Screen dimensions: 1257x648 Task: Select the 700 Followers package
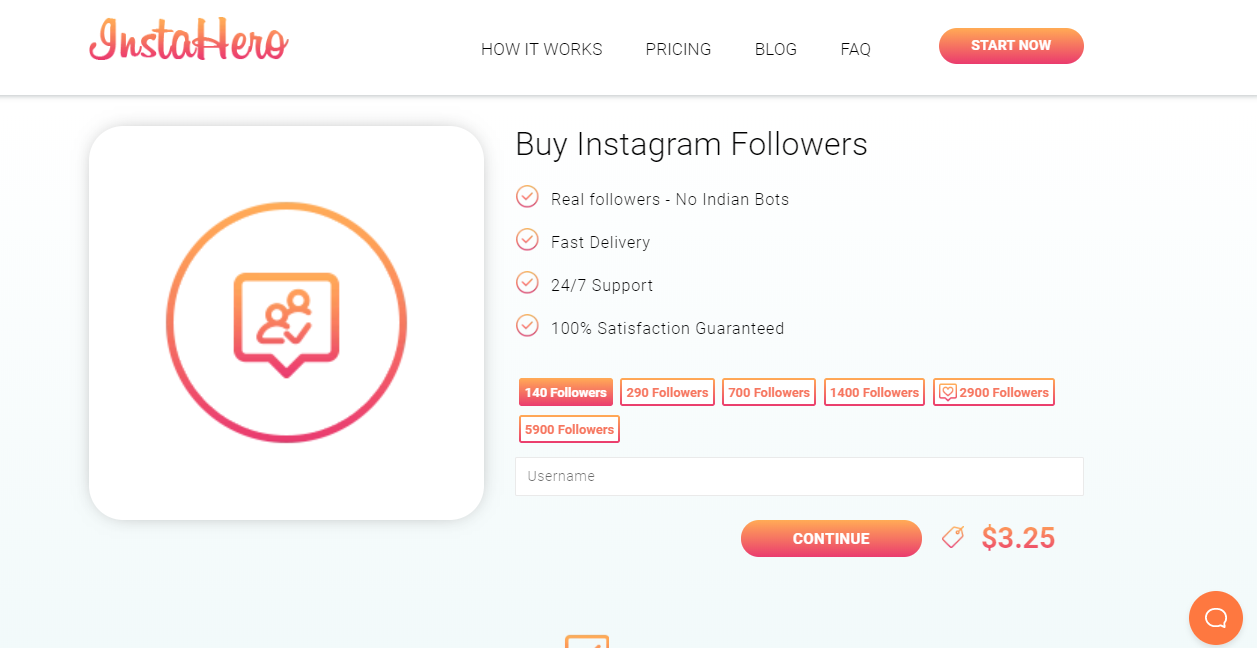[x=768, y=392]
